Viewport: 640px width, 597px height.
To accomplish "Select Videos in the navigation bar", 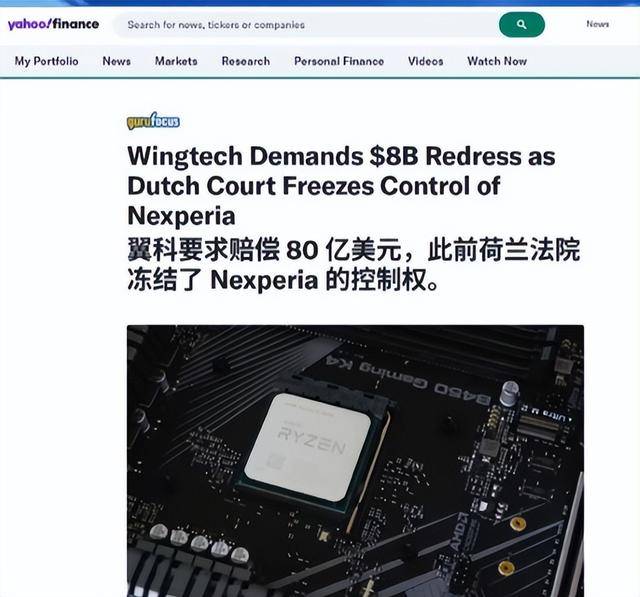I will pyautogui.click(x=426, y=61).
